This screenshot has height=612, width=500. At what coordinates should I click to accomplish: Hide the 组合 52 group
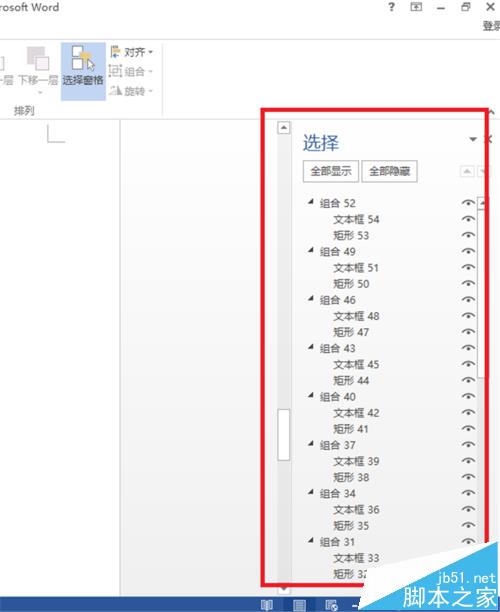[x=468, y=203]
